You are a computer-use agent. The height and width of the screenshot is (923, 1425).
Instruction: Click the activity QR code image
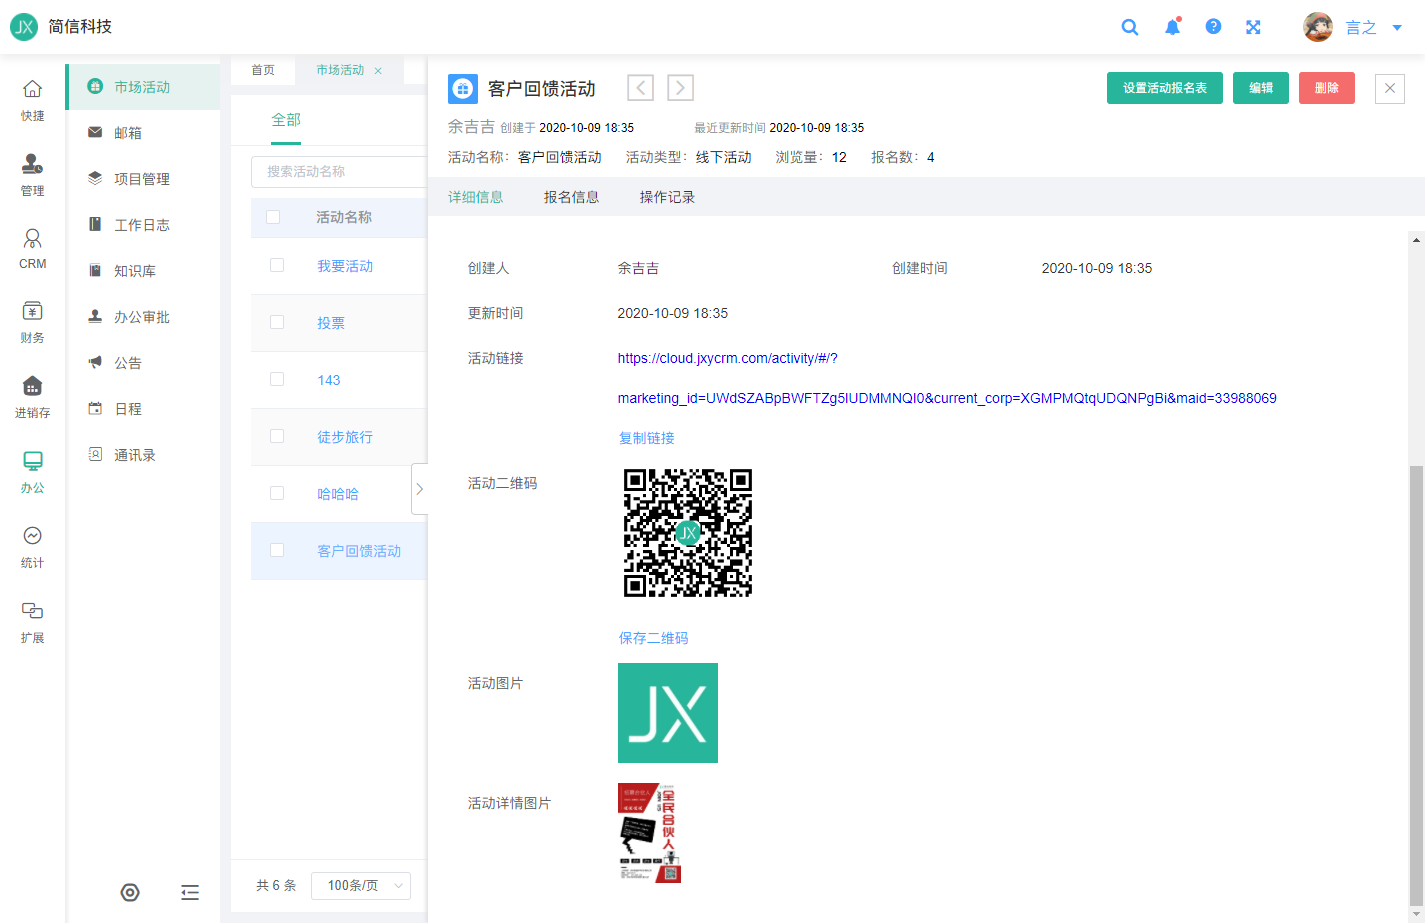click(x=688, y=533)
